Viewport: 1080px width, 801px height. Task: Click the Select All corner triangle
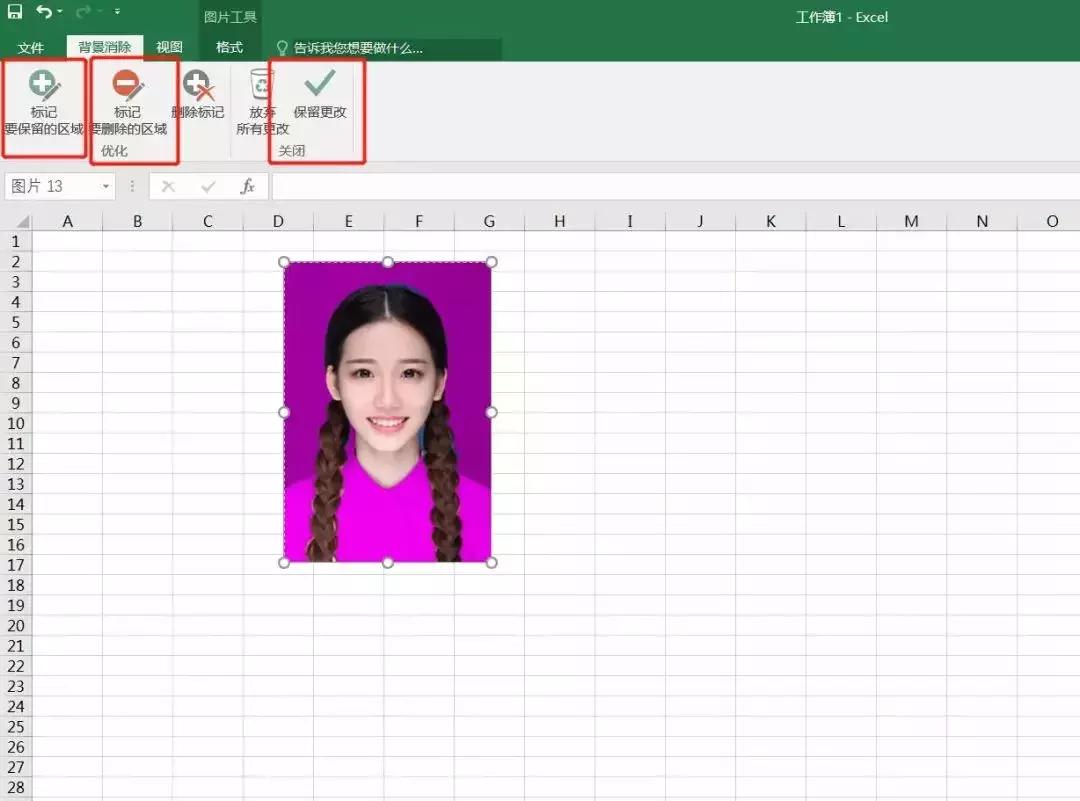[x=23, y=222]
